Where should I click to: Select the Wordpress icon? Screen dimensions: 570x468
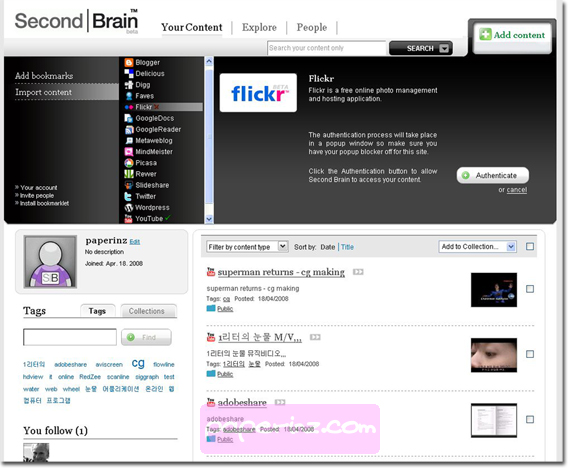click(x=129, y=208)
